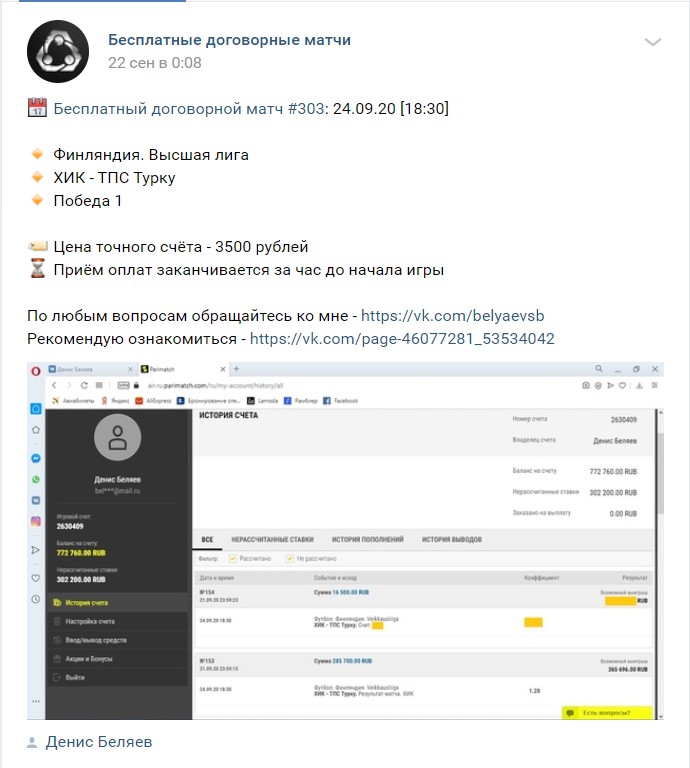Image resolution: width=690 pixels, height=768 pixels.
Task: Click the person icon beside author Денис Беляев
Action: [x=32, y=743]
